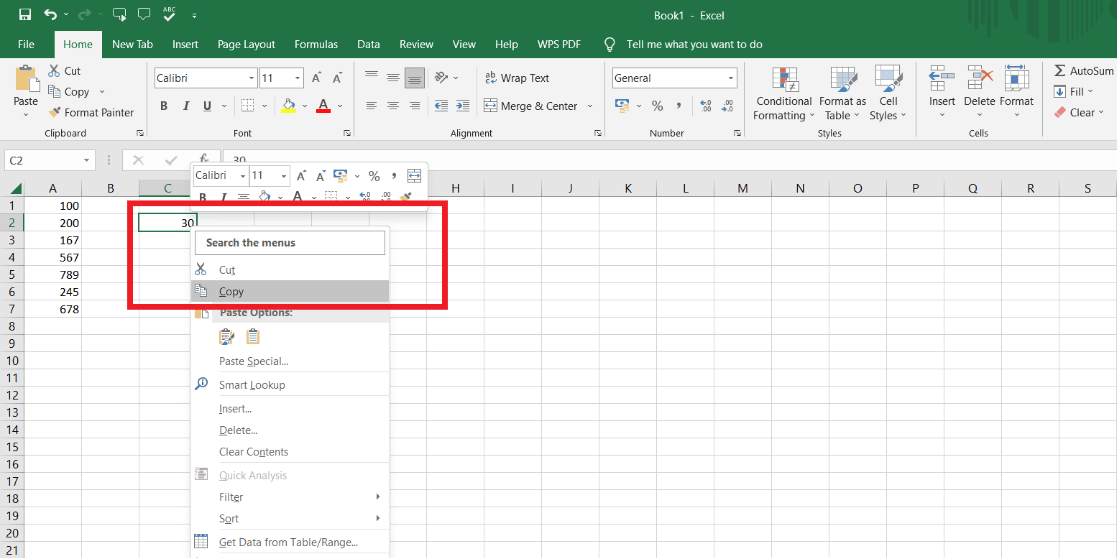Click Tell me what you want to do
The width and height of the screenshot is (1117, 558).
point(695,44)
